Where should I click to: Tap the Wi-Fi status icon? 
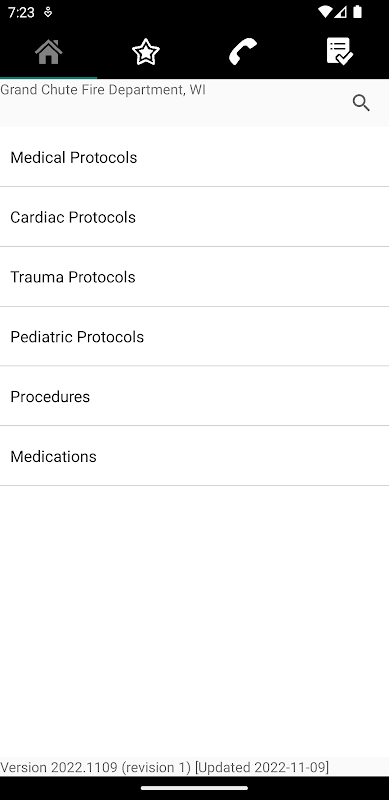point(324,12)
